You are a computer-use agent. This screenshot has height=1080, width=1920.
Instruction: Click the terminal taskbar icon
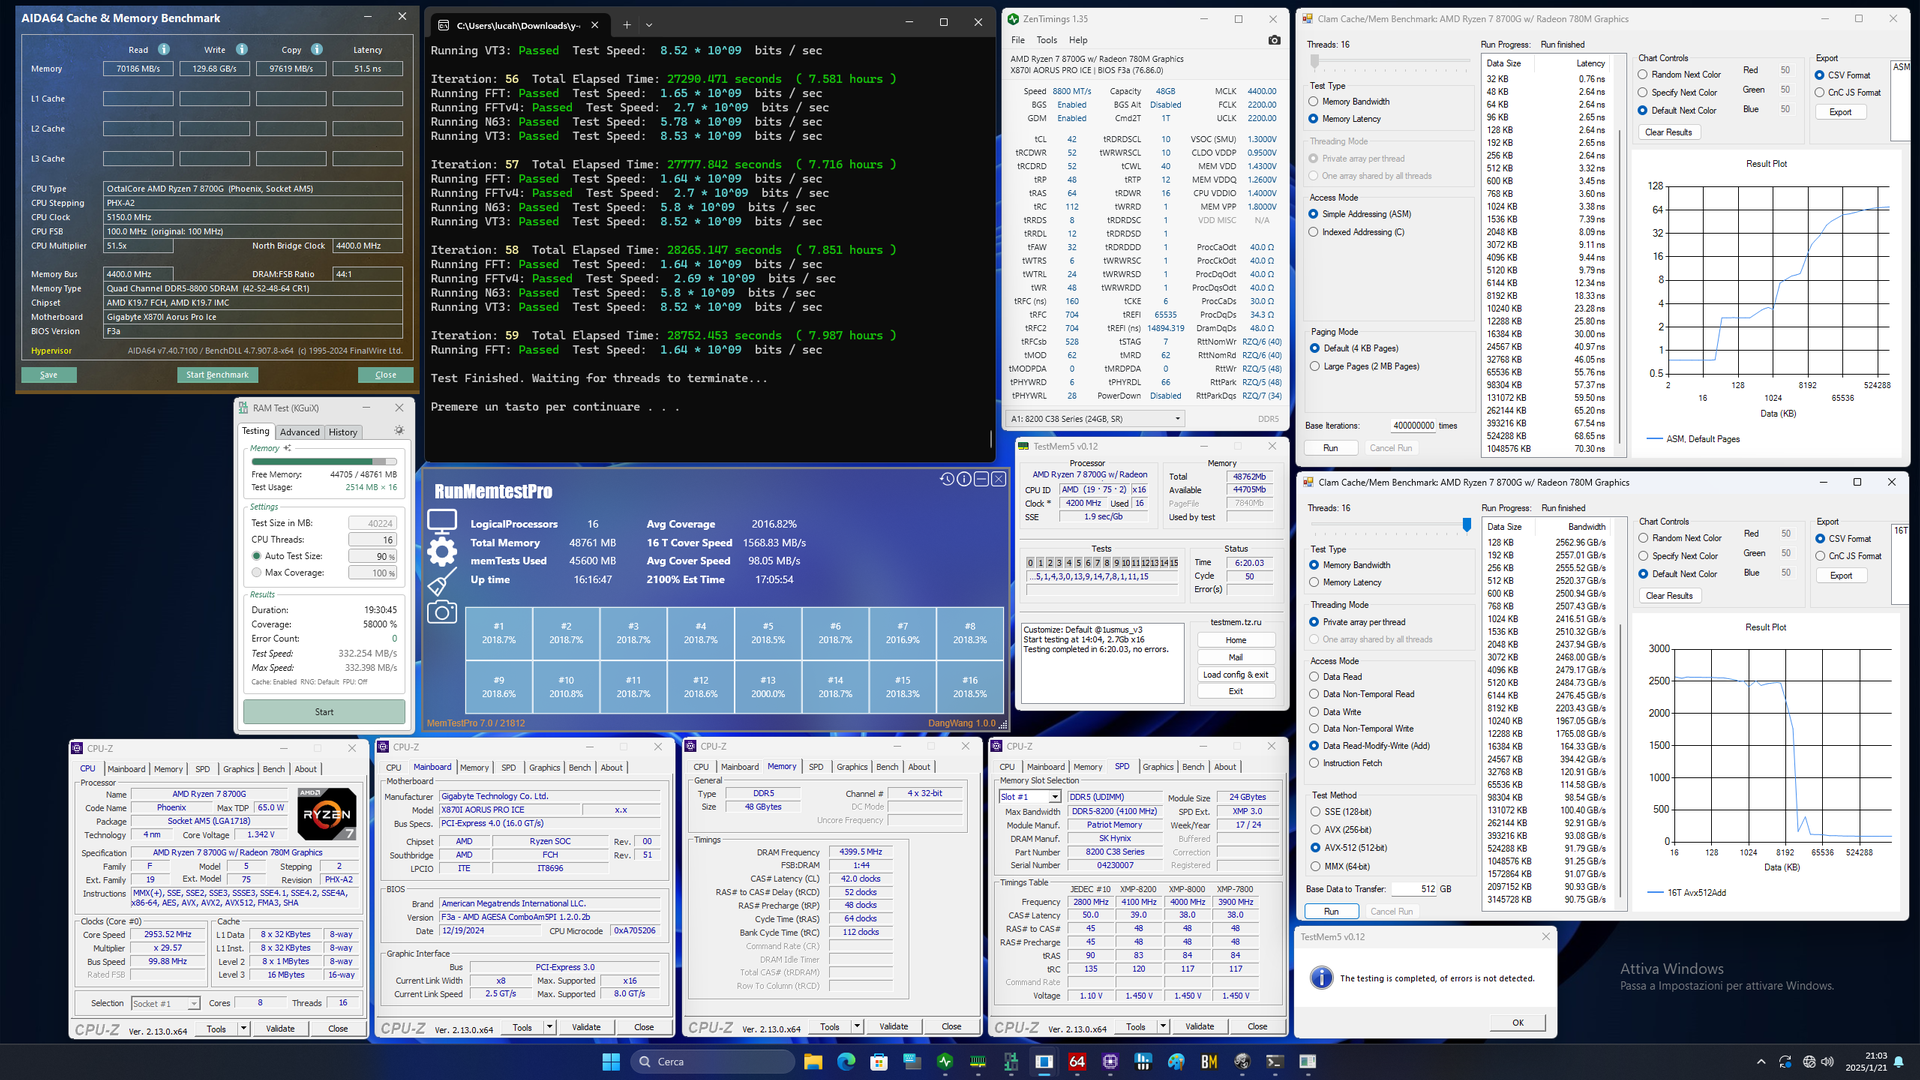click(x=1275, y=1062)
